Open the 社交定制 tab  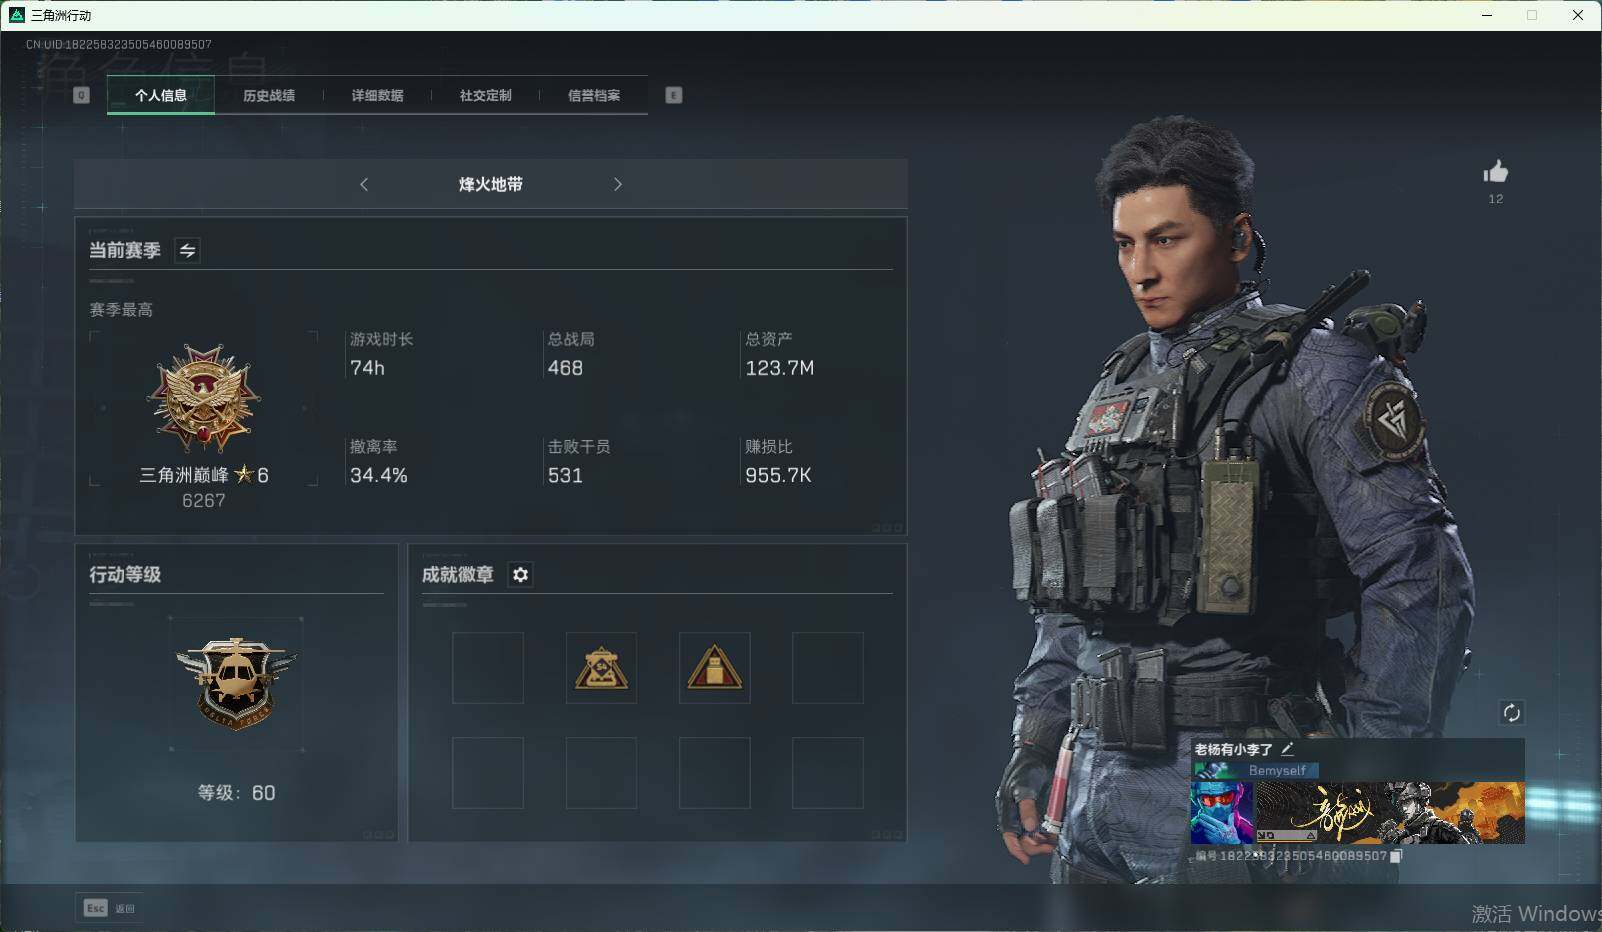tap(485, 95)
